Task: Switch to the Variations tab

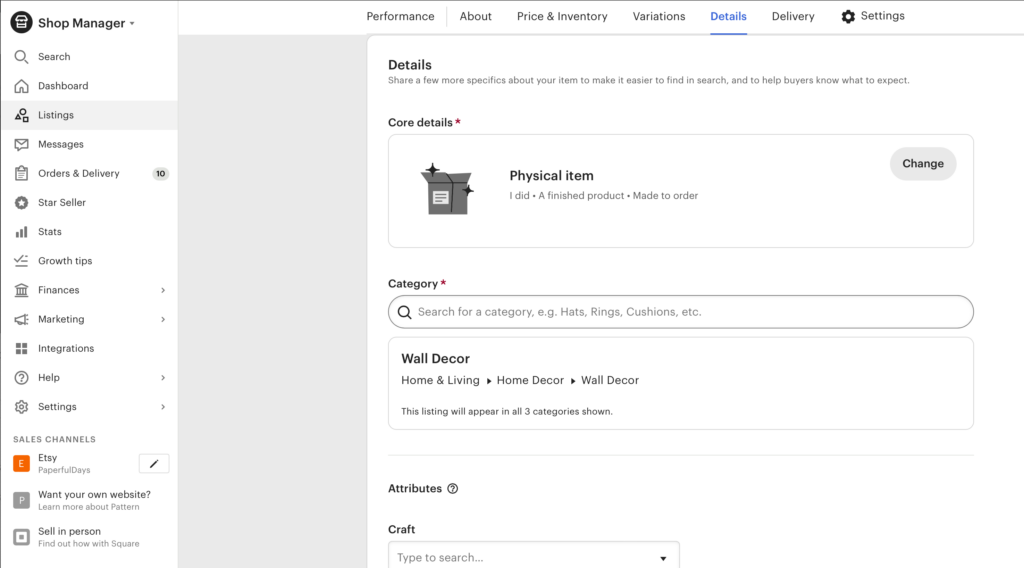Action: coord(658,16)
